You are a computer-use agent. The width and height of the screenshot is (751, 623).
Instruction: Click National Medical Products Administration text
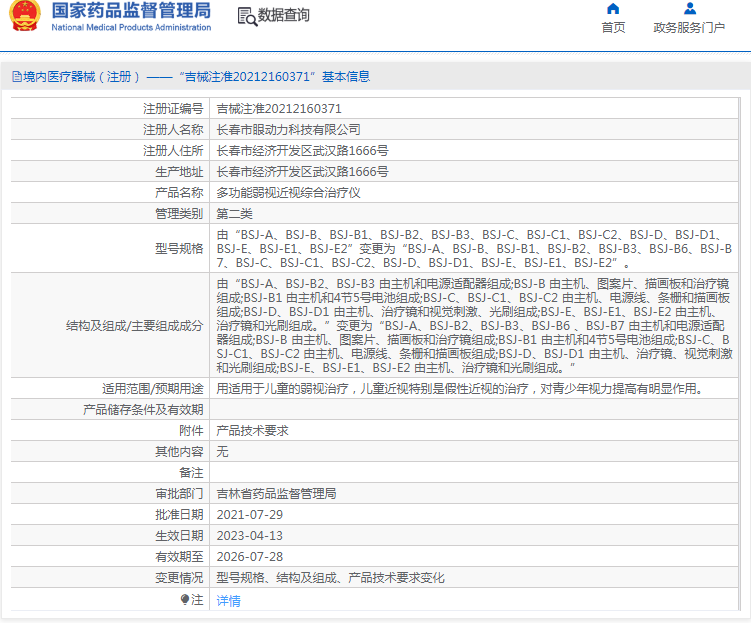131,27
